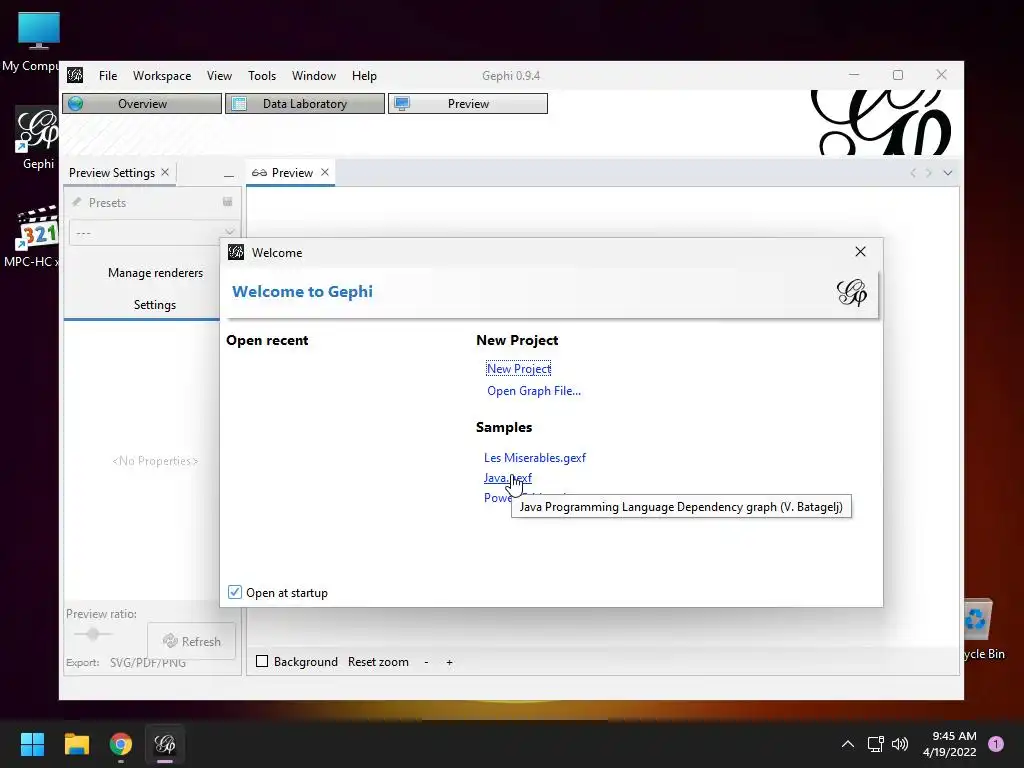This screenshot has width=1024, height=768.
Task: Uncheck Open at startup checkbox
Action: click(234, 592)
